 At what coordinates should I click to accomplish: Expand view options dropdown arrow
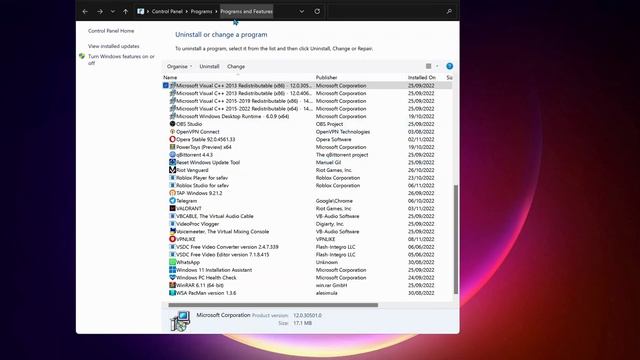pos(437,66)
